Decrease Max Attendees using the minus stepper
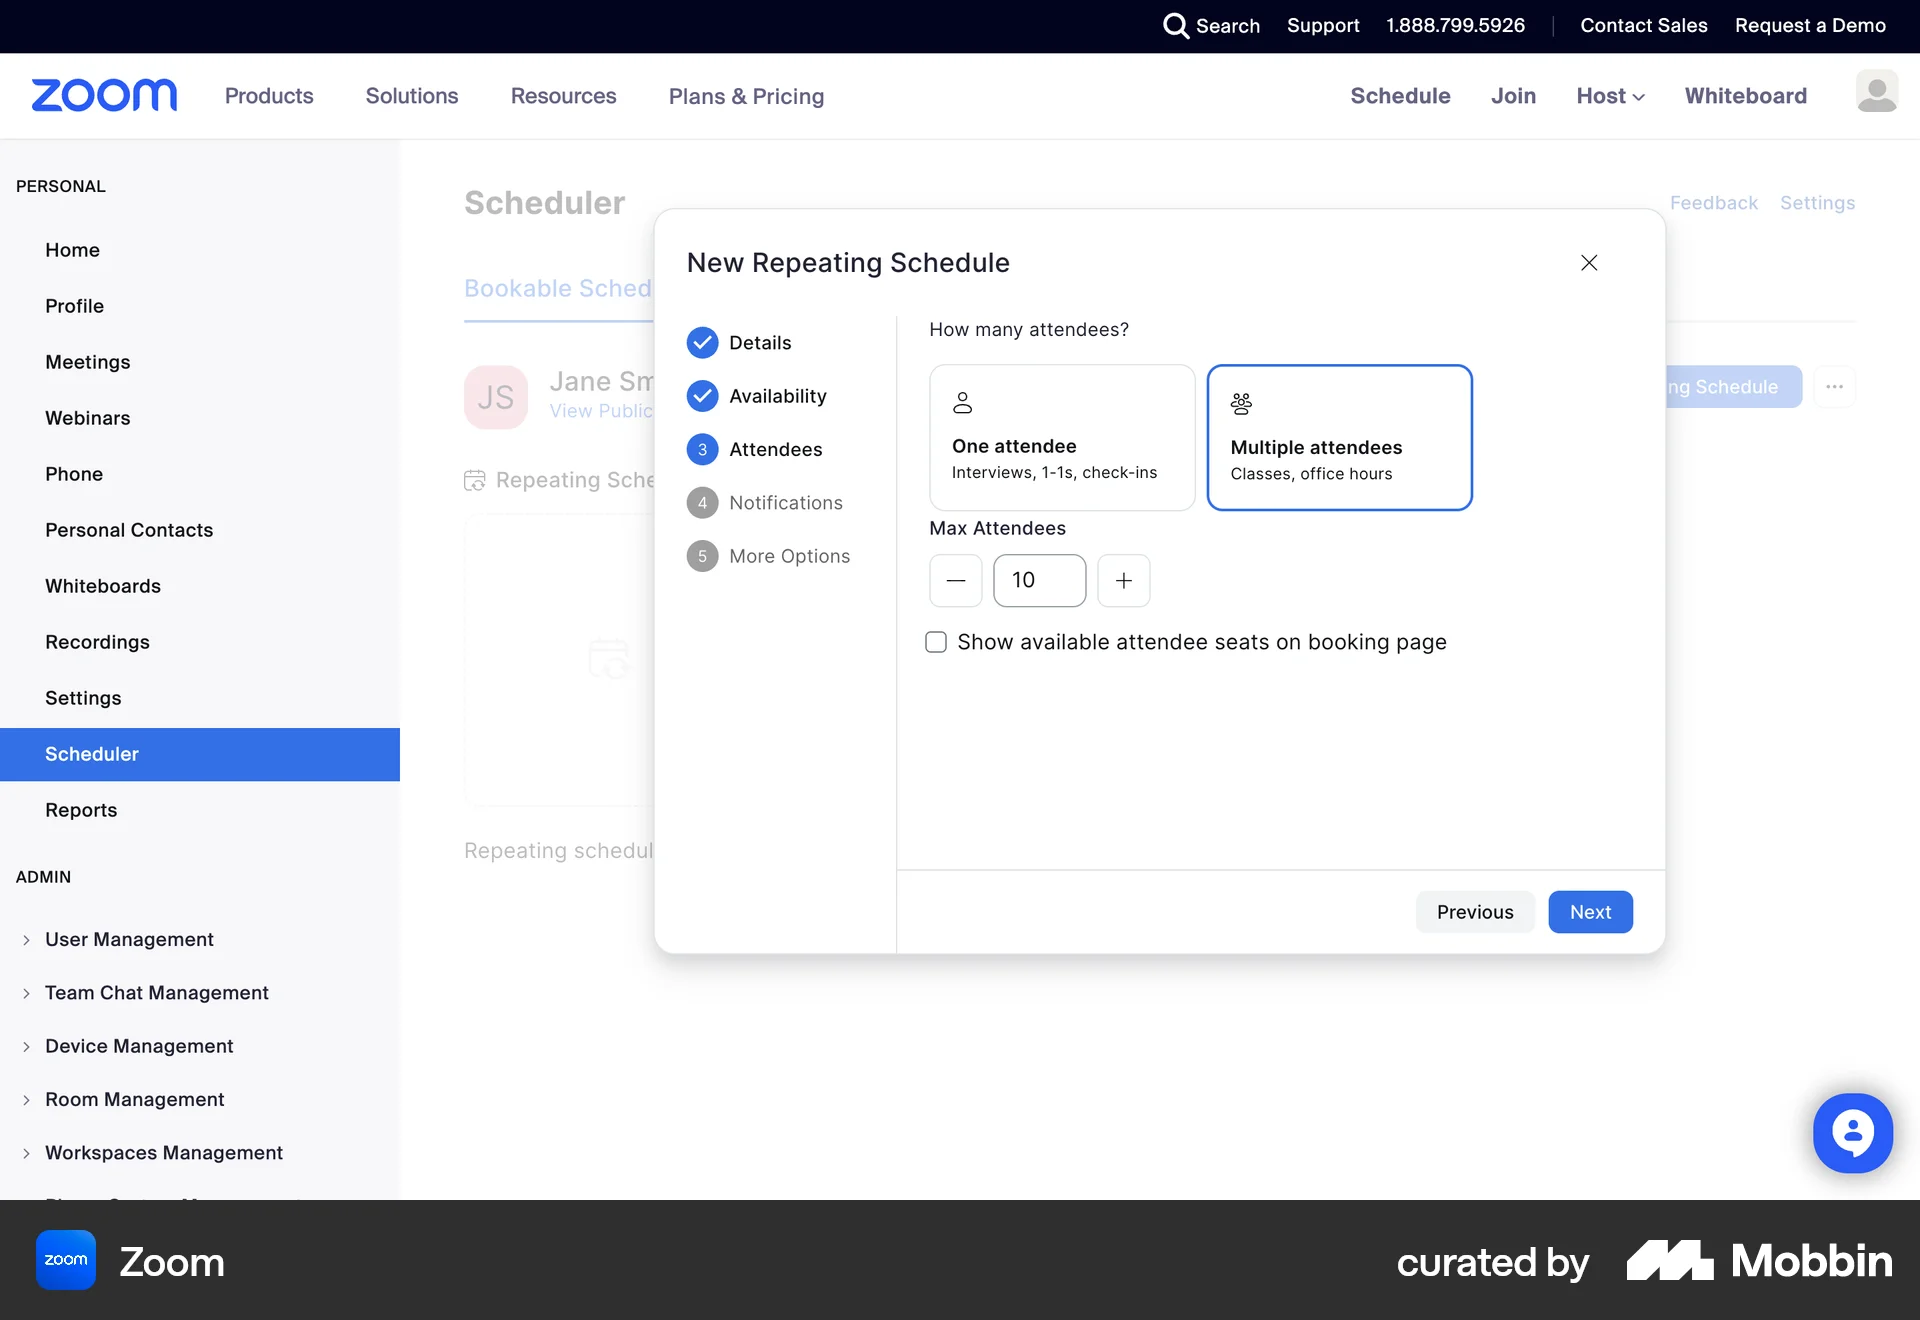Image resolution: width=1920 pixels, height=1320 pixels. (x=955, y=580)
